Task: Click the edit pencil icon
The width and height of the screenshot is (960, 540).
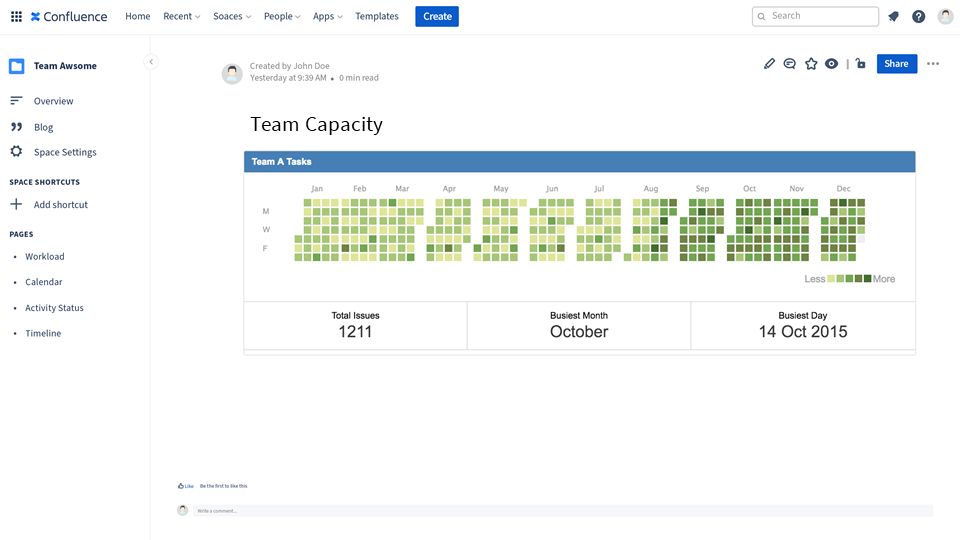Action: (x=770, y=64)
